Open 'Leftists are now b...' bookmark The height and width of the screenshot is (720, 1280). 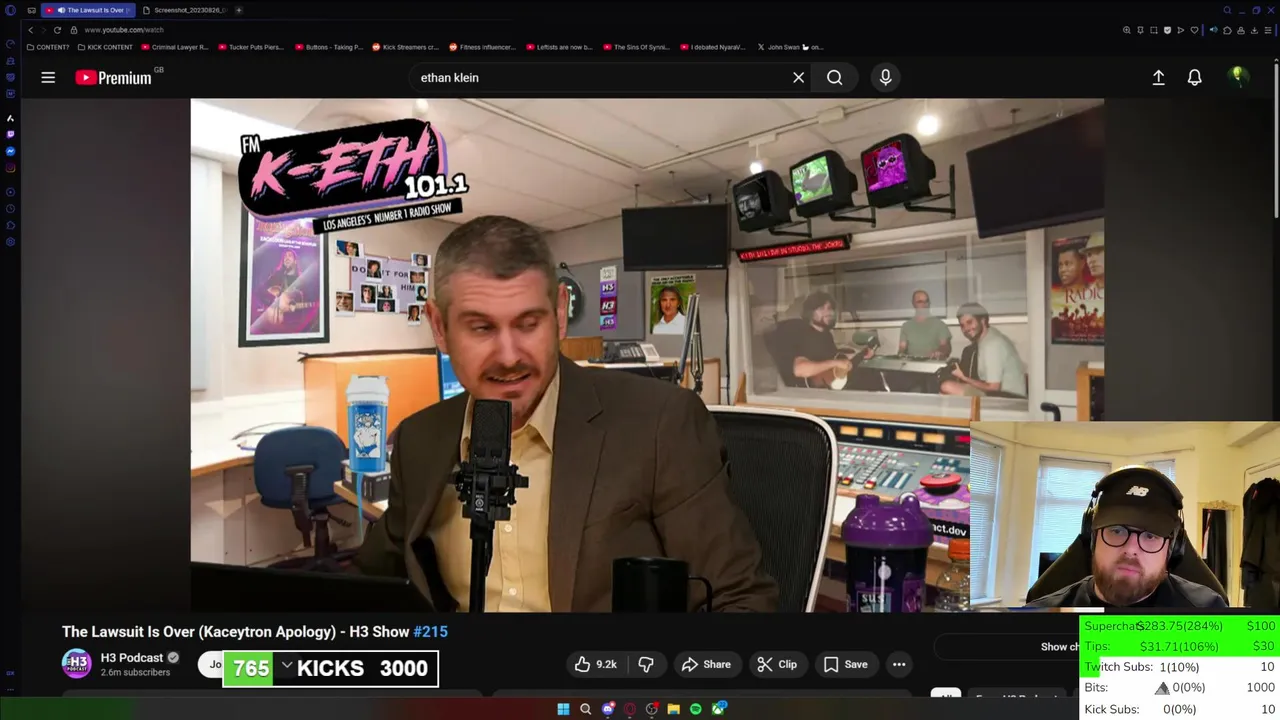[559, 47]
